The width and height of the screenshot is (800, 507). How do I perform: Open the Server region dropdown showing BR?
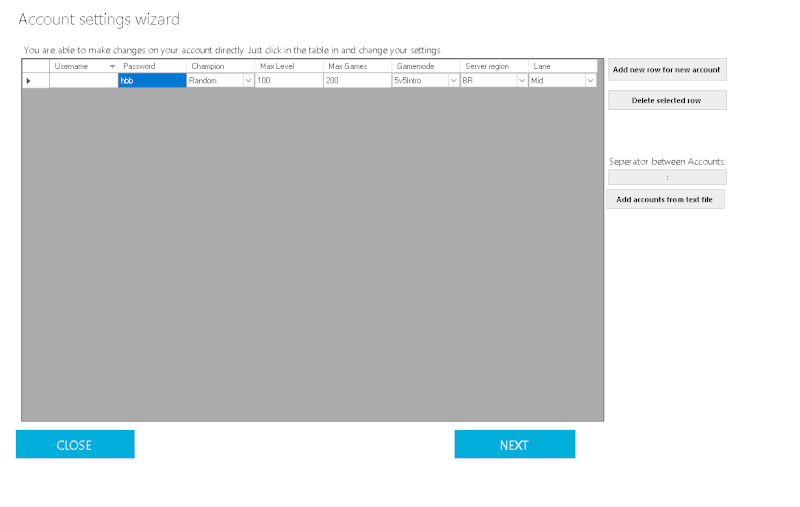click(521, 81)
